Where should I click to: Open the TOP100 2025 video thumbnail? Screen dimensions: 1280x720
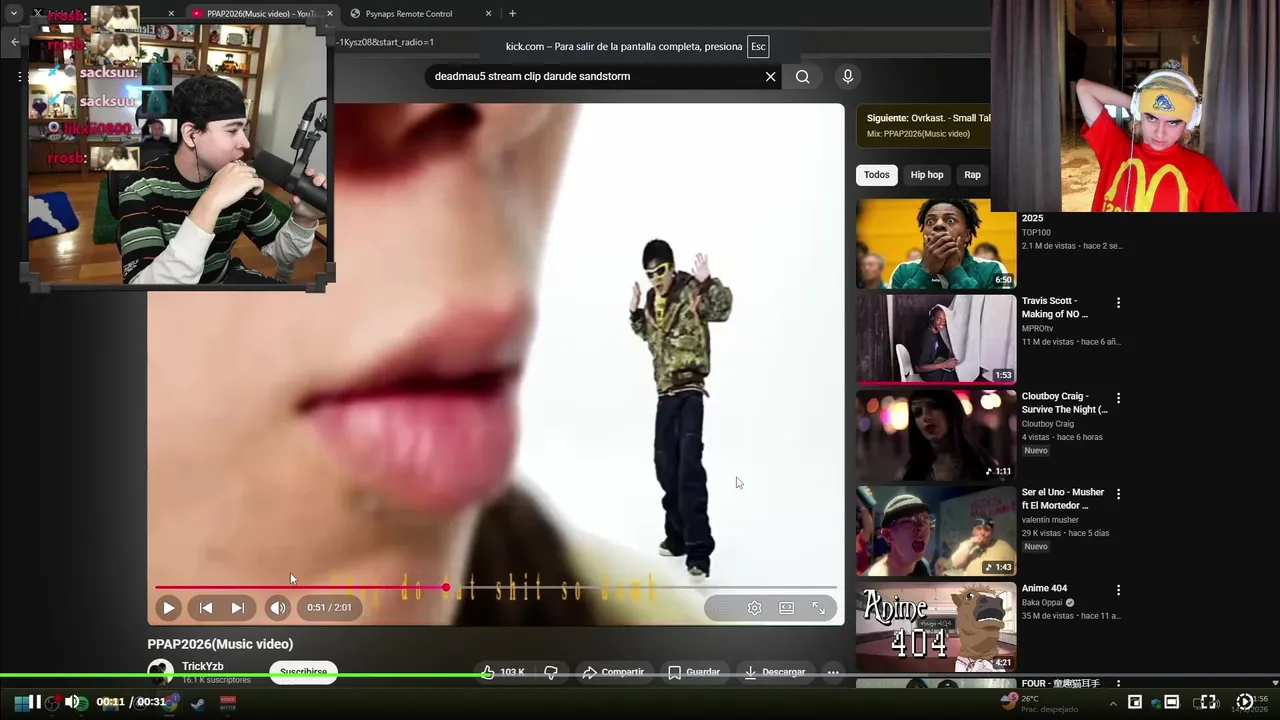pos(936,244)
